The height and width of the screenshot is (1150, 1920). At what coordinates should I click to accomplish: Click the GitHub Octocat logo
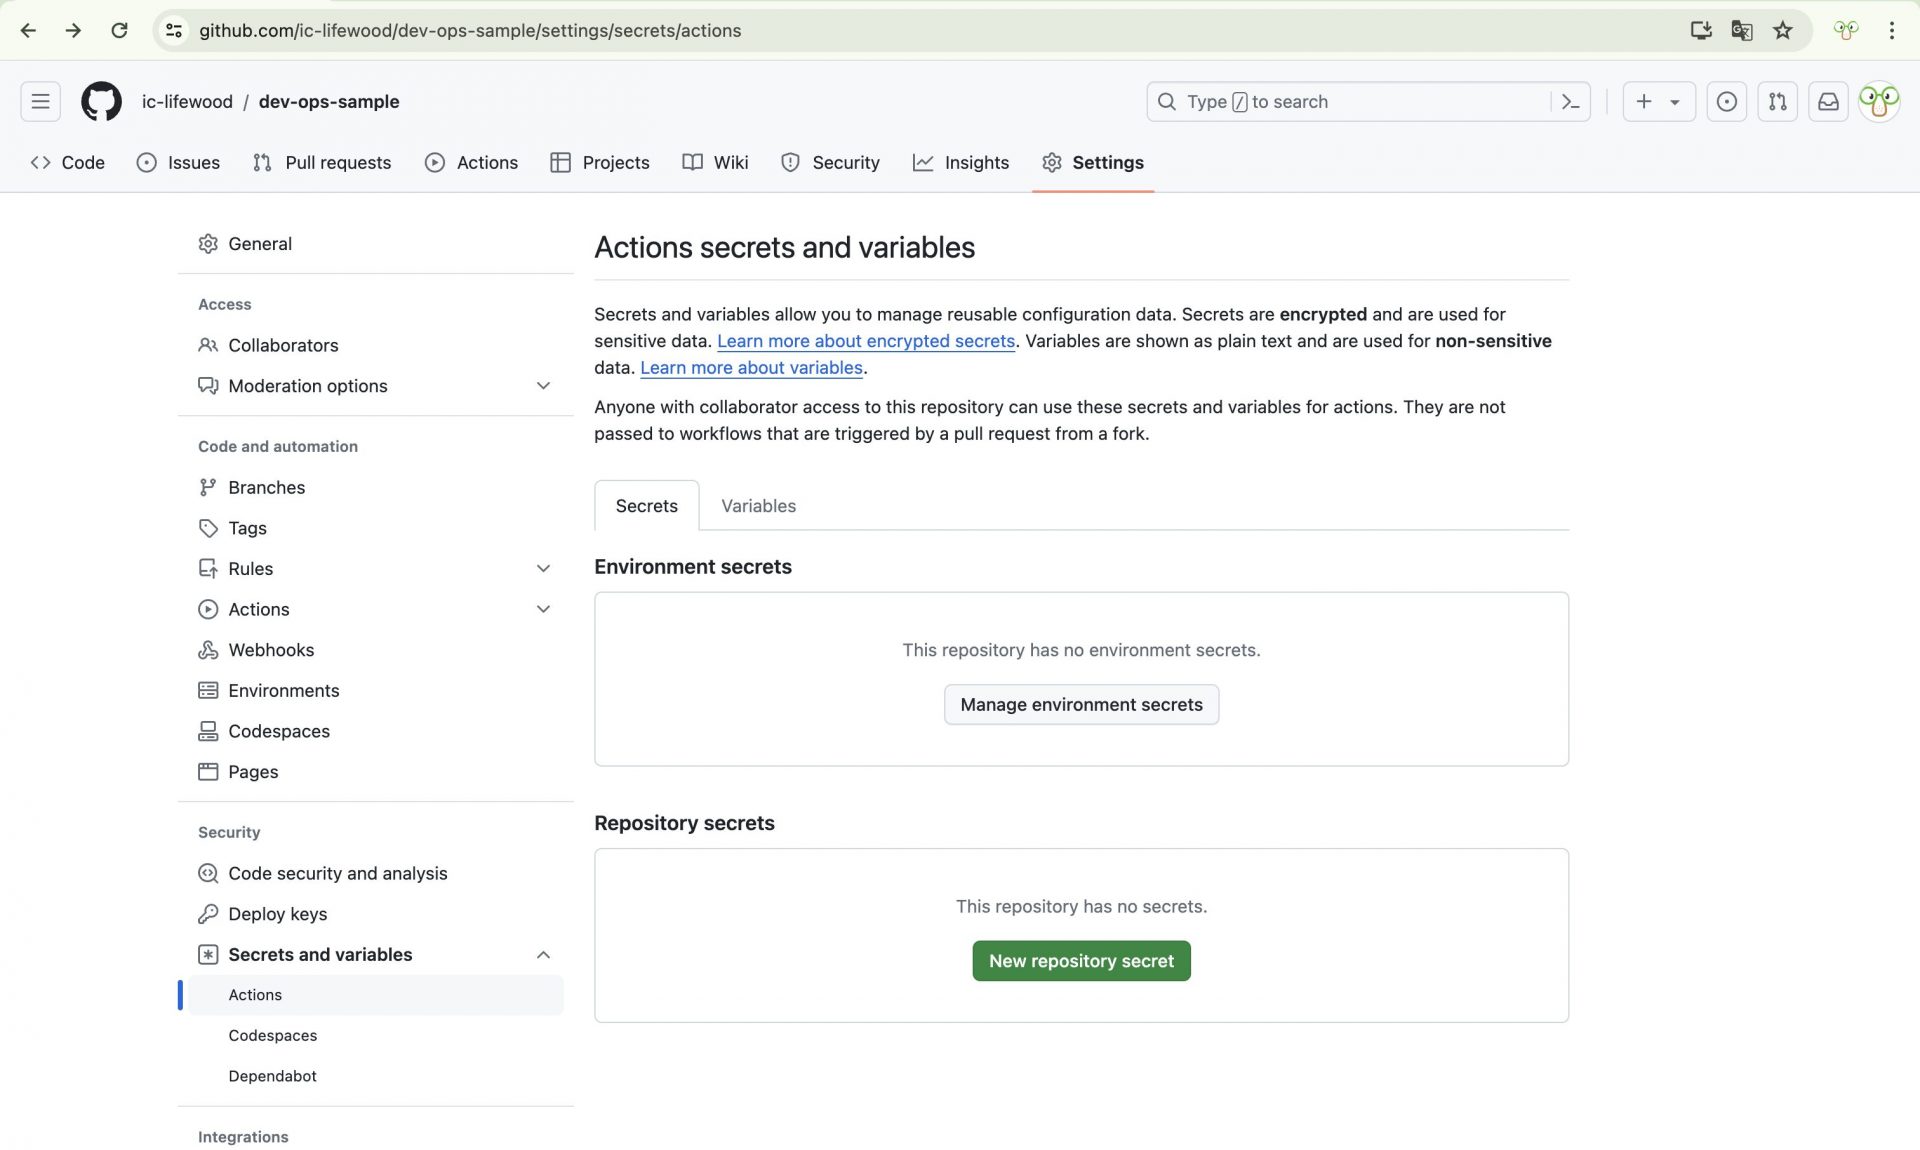(x=101, y=102)
